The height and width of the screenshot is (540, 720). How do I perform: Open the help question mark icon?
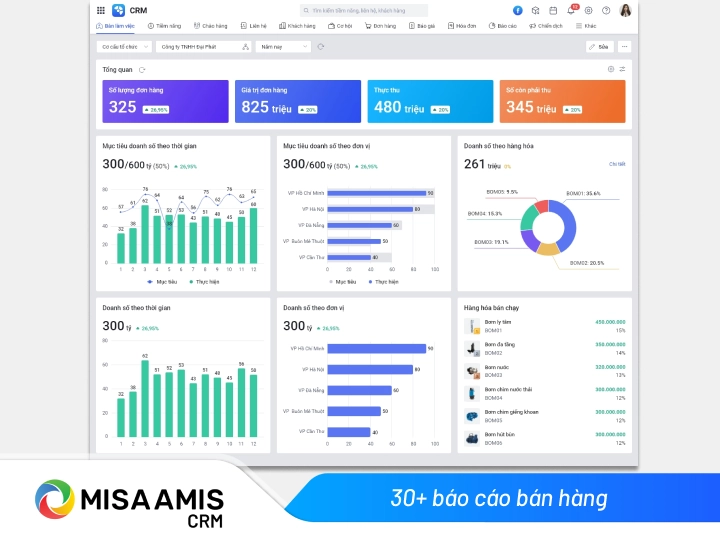(x=606, y=10)
